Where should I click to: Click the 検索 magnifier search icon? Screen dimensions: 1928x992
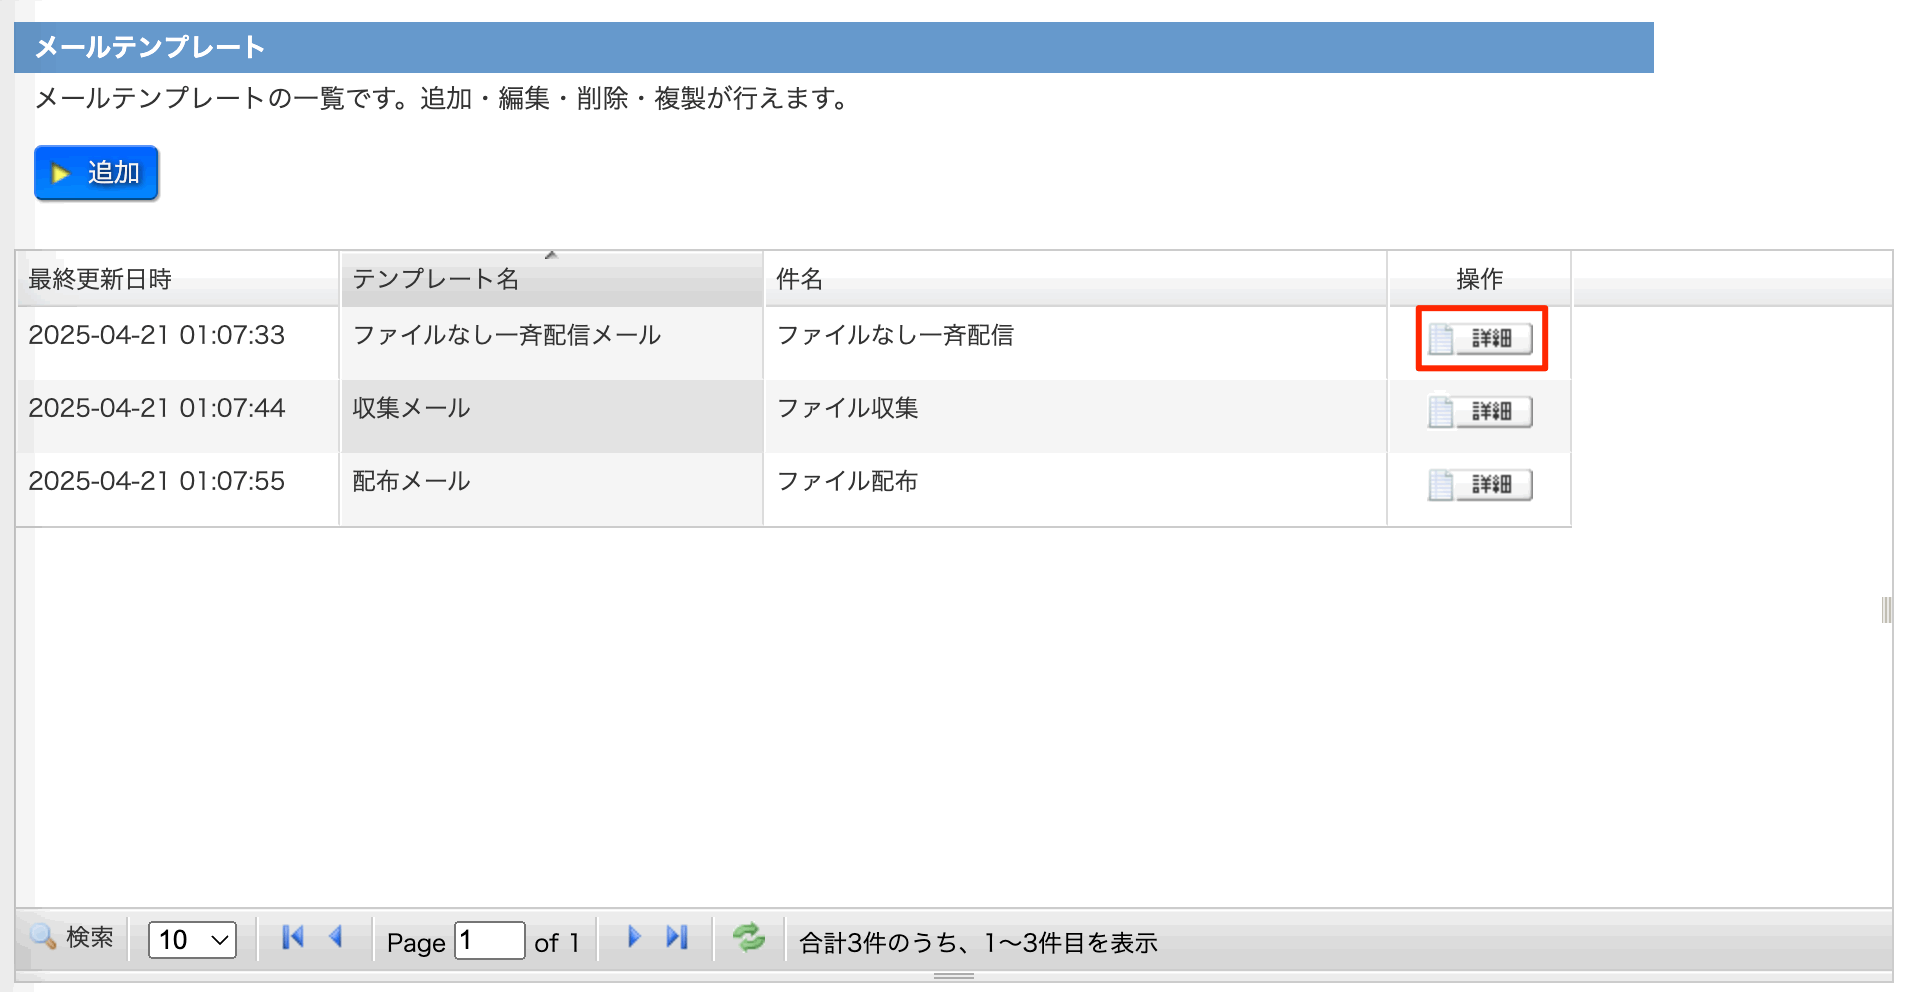point(44,937)
